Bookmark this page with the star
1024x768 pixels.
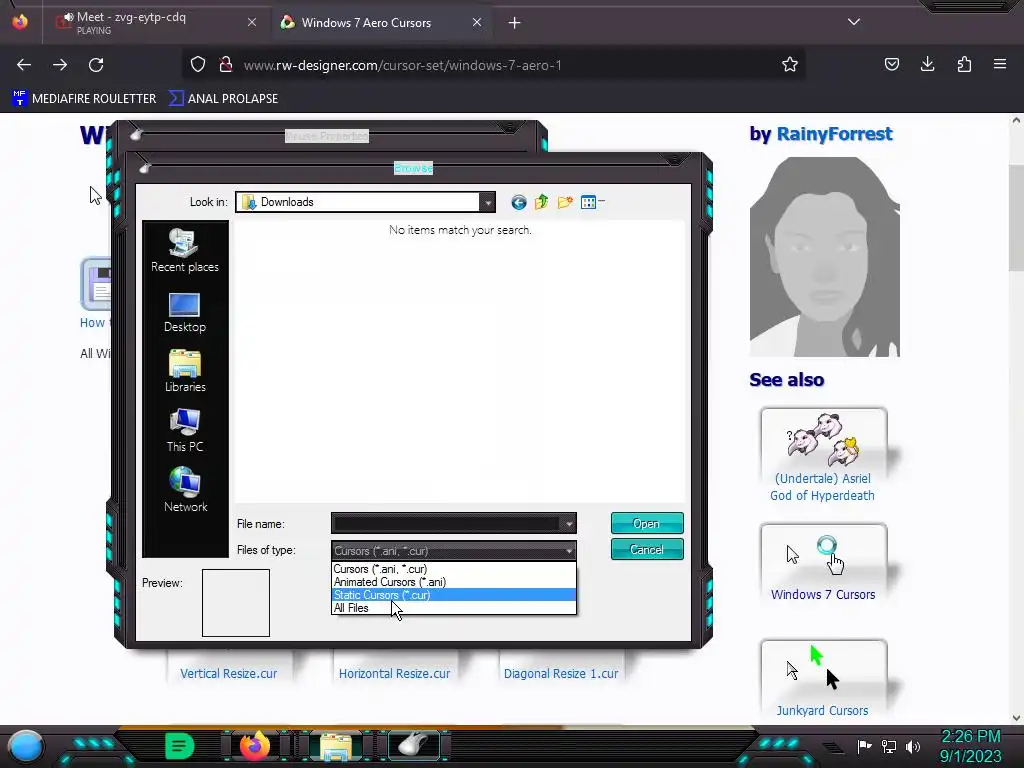point(790,64)
